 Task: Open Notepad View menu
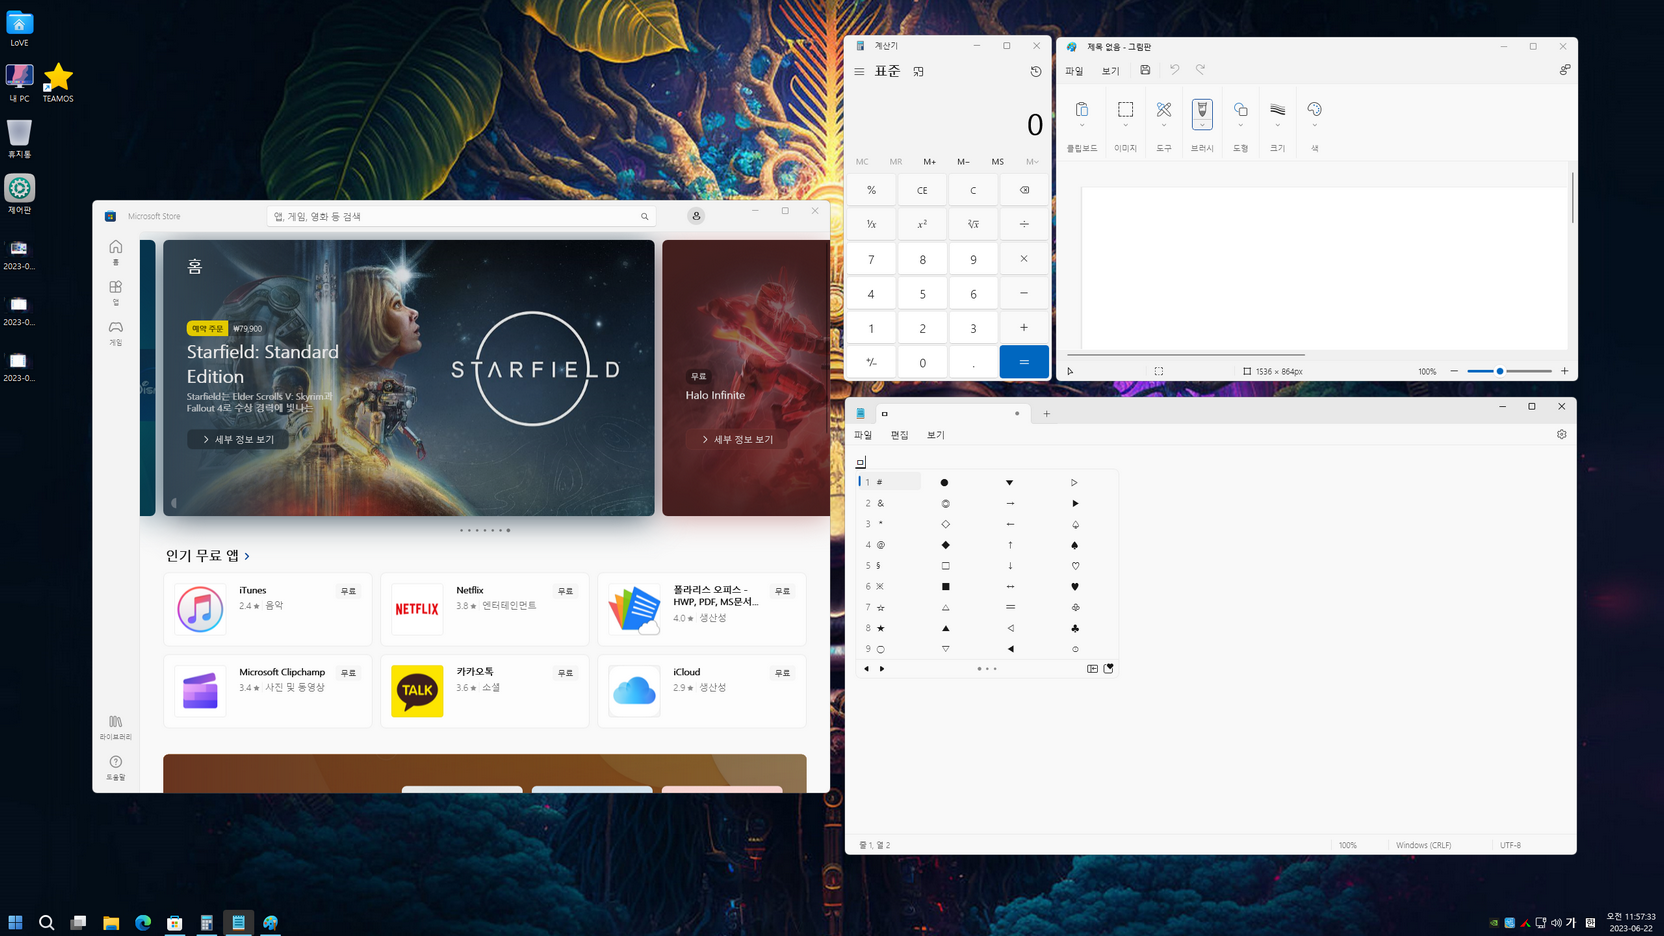[935, 435]
